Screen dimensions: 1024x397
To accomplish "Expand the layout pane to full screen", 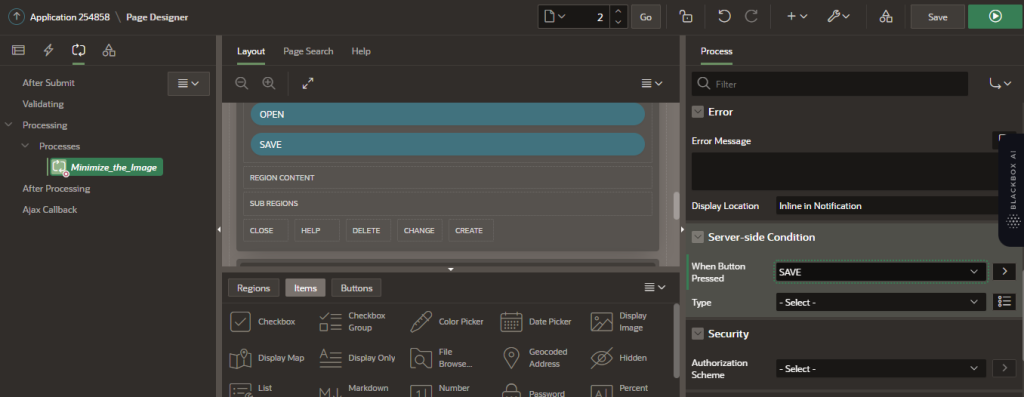I will [x=308, y=83].
